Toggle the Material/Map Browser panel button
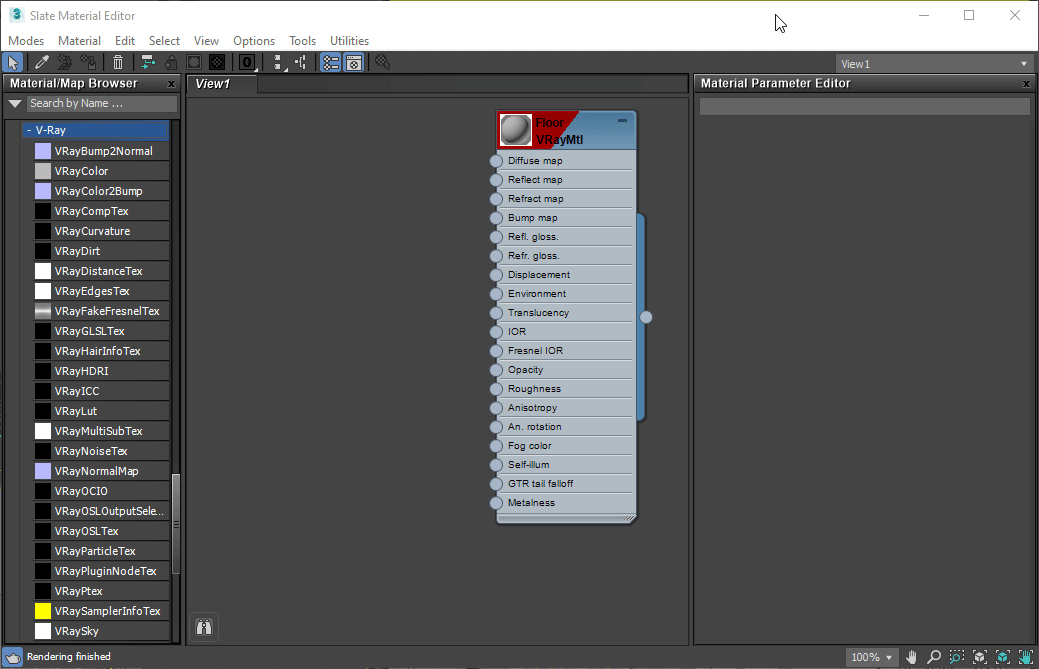1039x669 pixels. click(x=330, y=62)
